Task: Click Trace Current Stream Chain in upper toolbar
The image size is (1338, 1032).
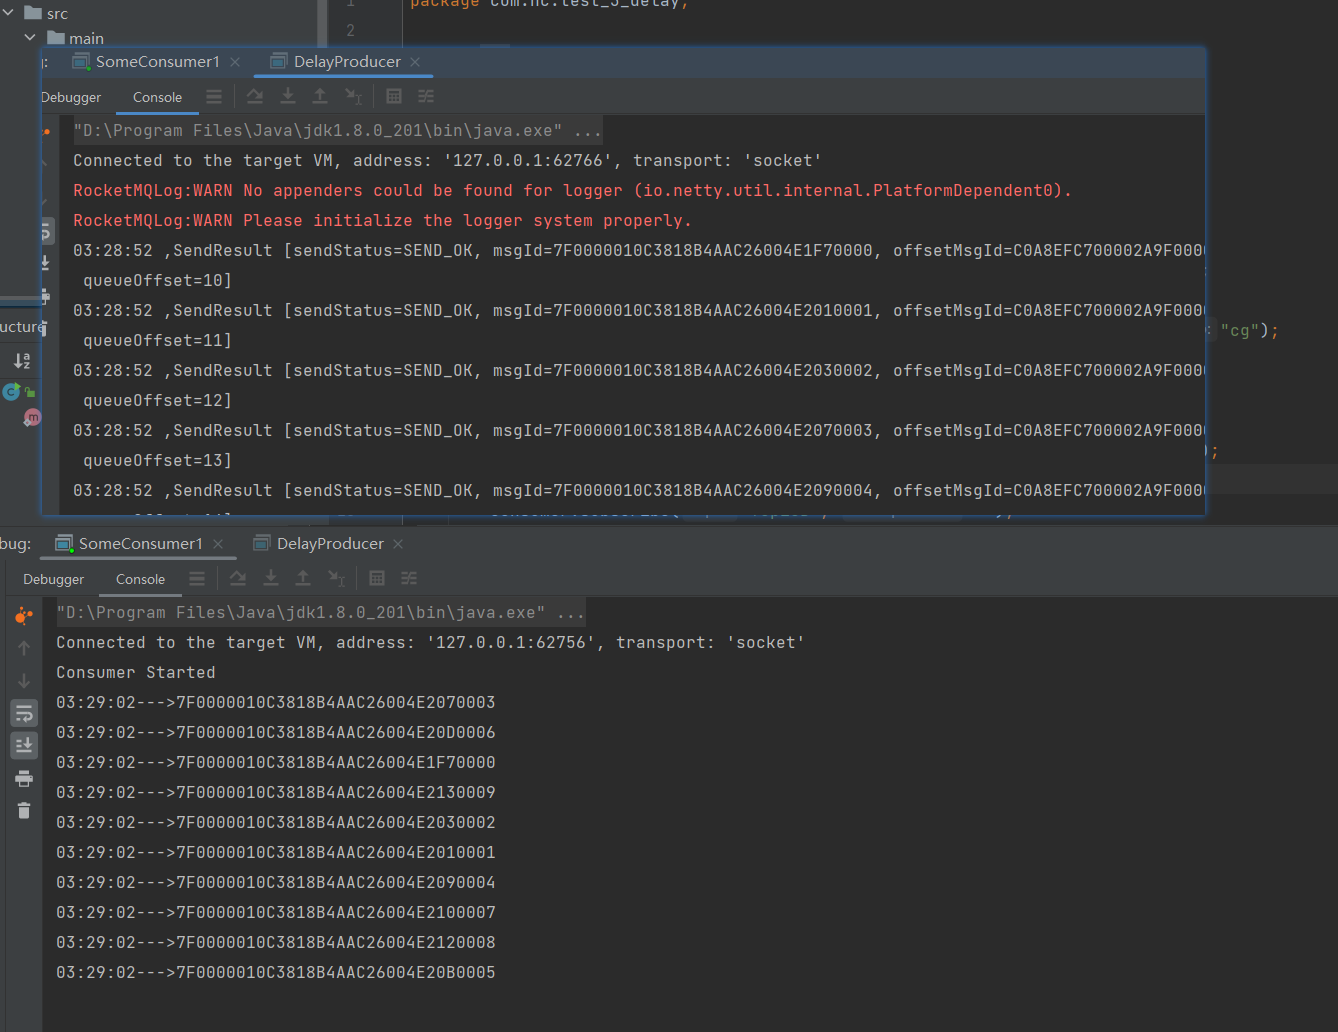Action: point(426,96)
